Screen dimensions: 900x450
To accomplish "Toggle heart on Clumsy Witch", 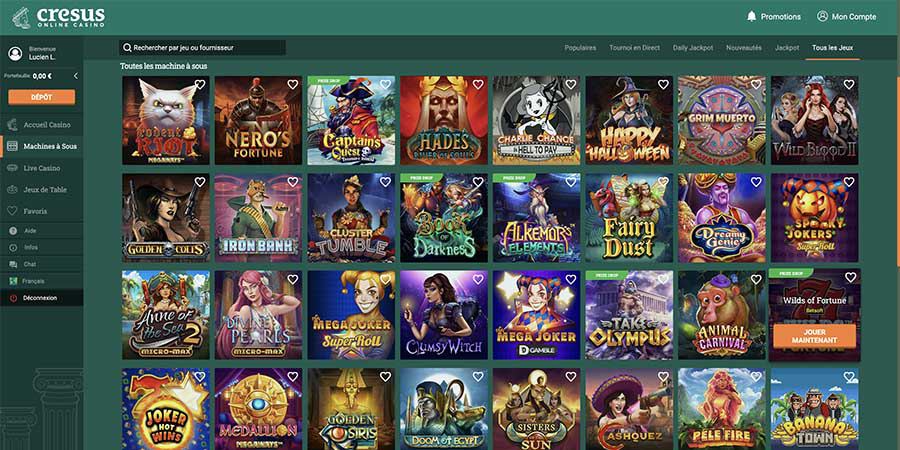I will pos(478,279).
